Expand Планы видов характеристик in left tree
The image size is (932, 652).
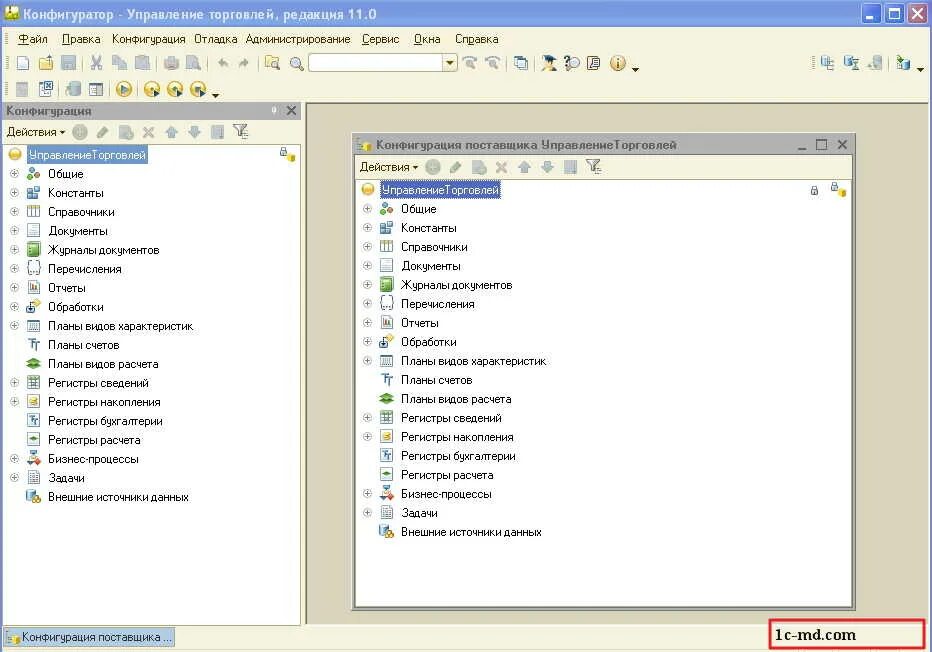coord(14,326)
